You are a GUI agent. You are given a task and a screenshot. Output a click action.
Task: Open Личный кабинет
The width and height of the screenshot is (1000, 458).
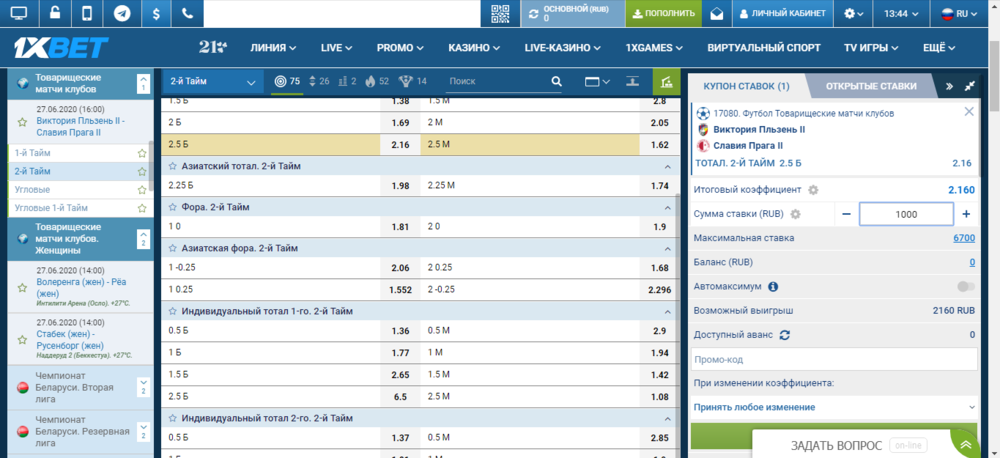coord(783,13)
